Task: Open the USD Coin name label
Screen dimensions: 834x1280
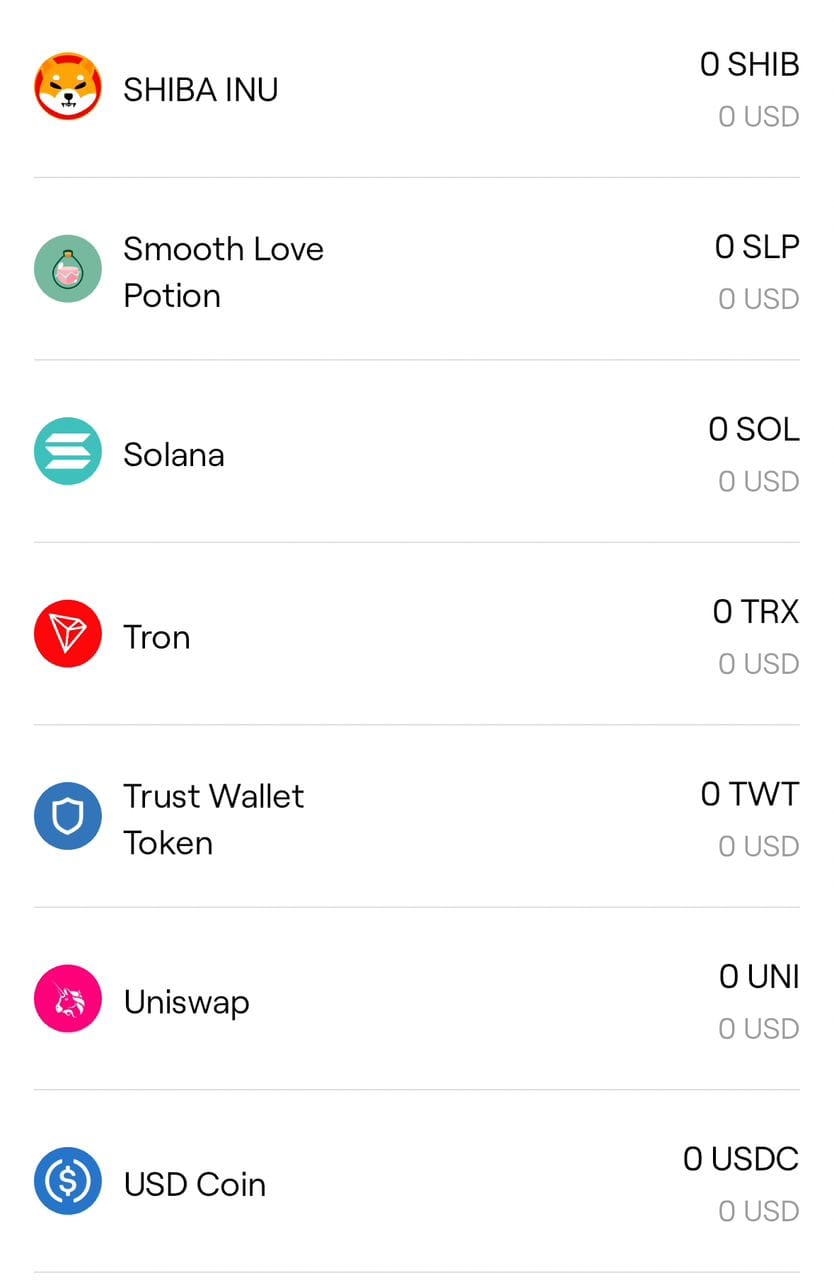Action: click(x=195, y=1184)
